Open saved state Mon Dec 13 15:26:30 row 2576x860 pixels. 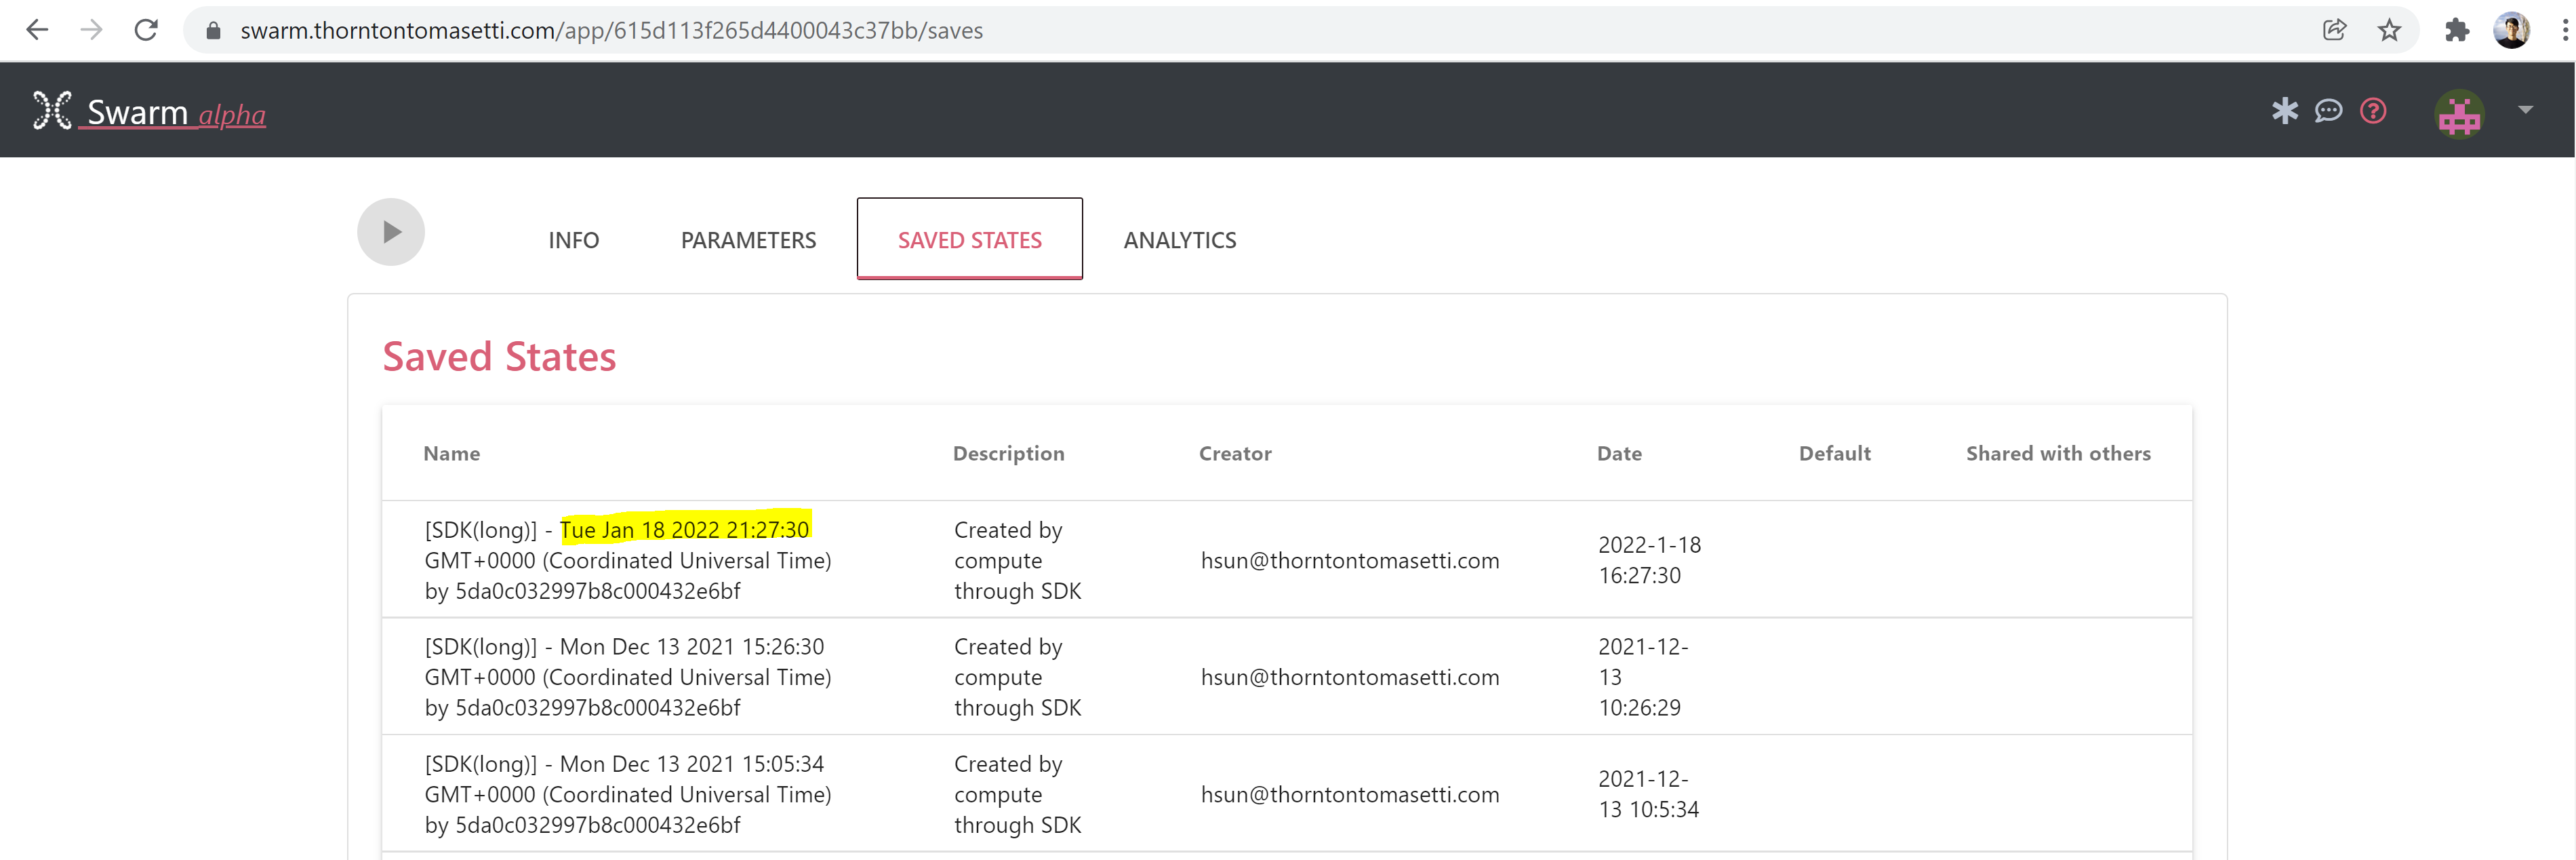(x=627, y=677)
